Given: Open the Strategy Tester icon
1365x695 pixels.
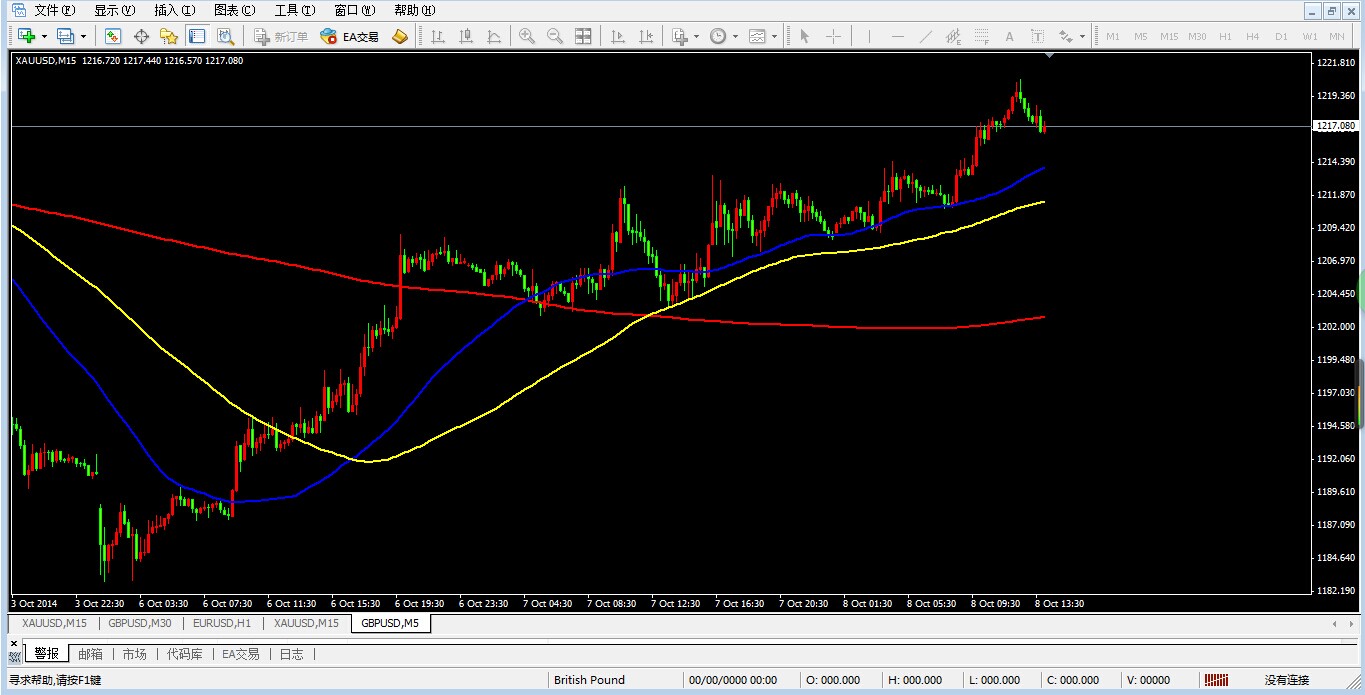Looking at the screenshot, I should pyautogui.click(x=226, y=36).
